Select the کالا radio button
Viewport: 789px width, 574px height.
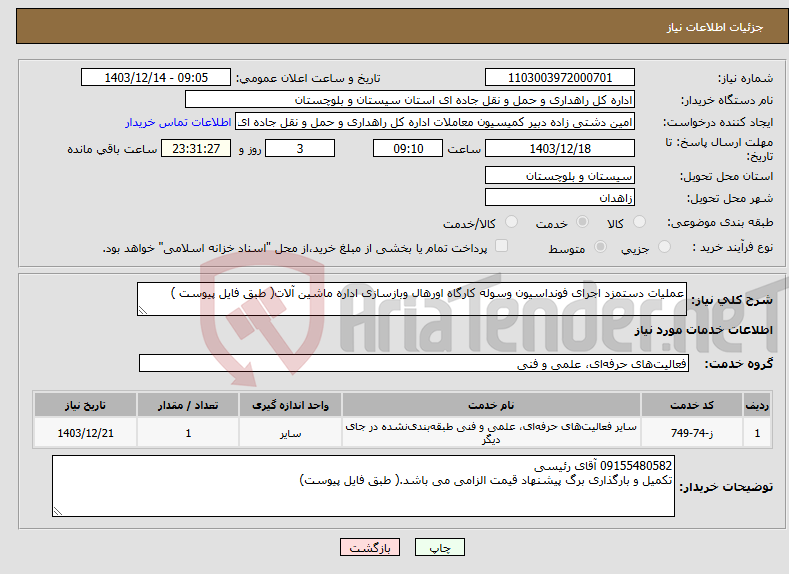(x=639, y=222)
